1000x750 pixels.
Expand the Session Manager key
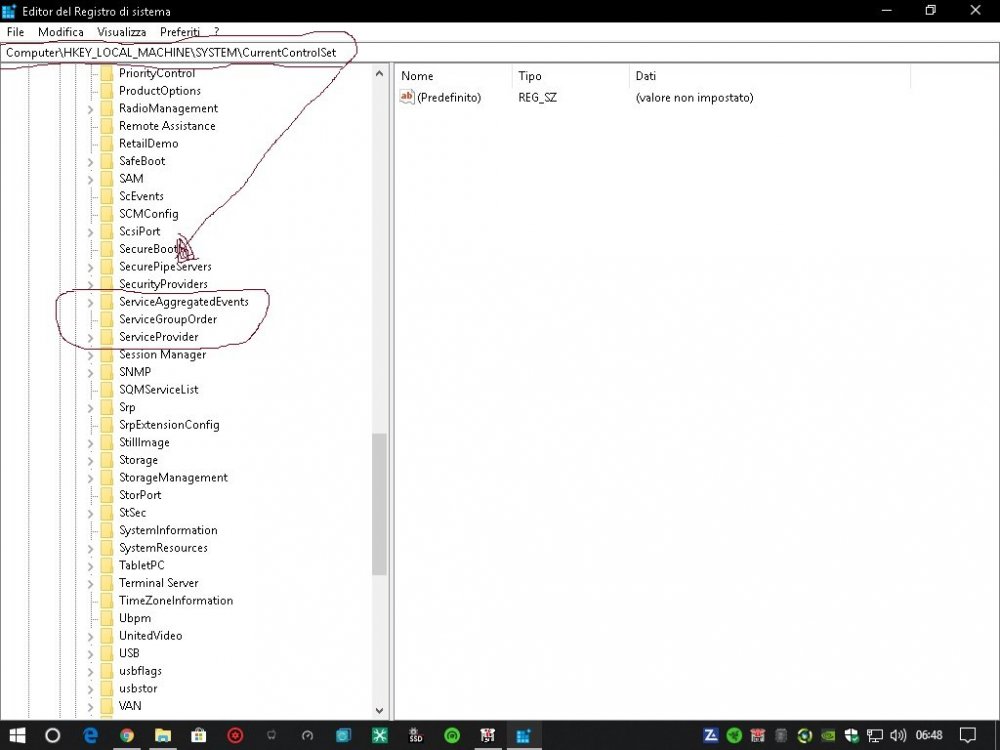90,355
